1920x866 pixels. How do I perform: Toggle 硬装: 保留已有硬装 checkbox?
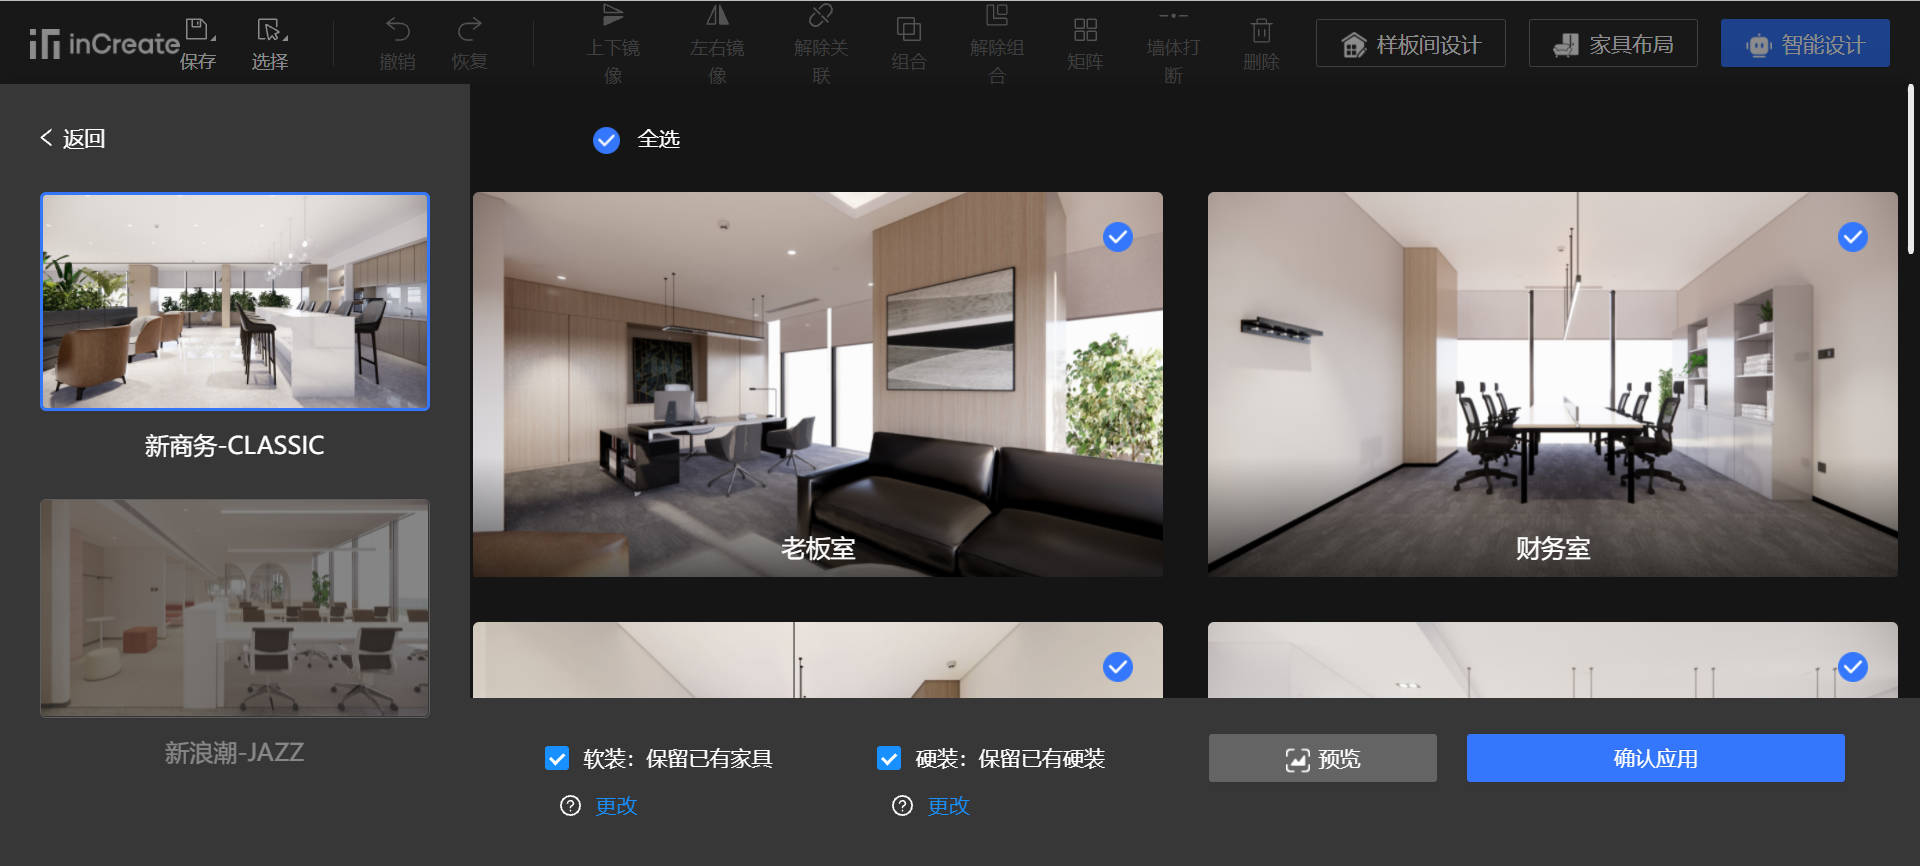(x=889, y=758)
